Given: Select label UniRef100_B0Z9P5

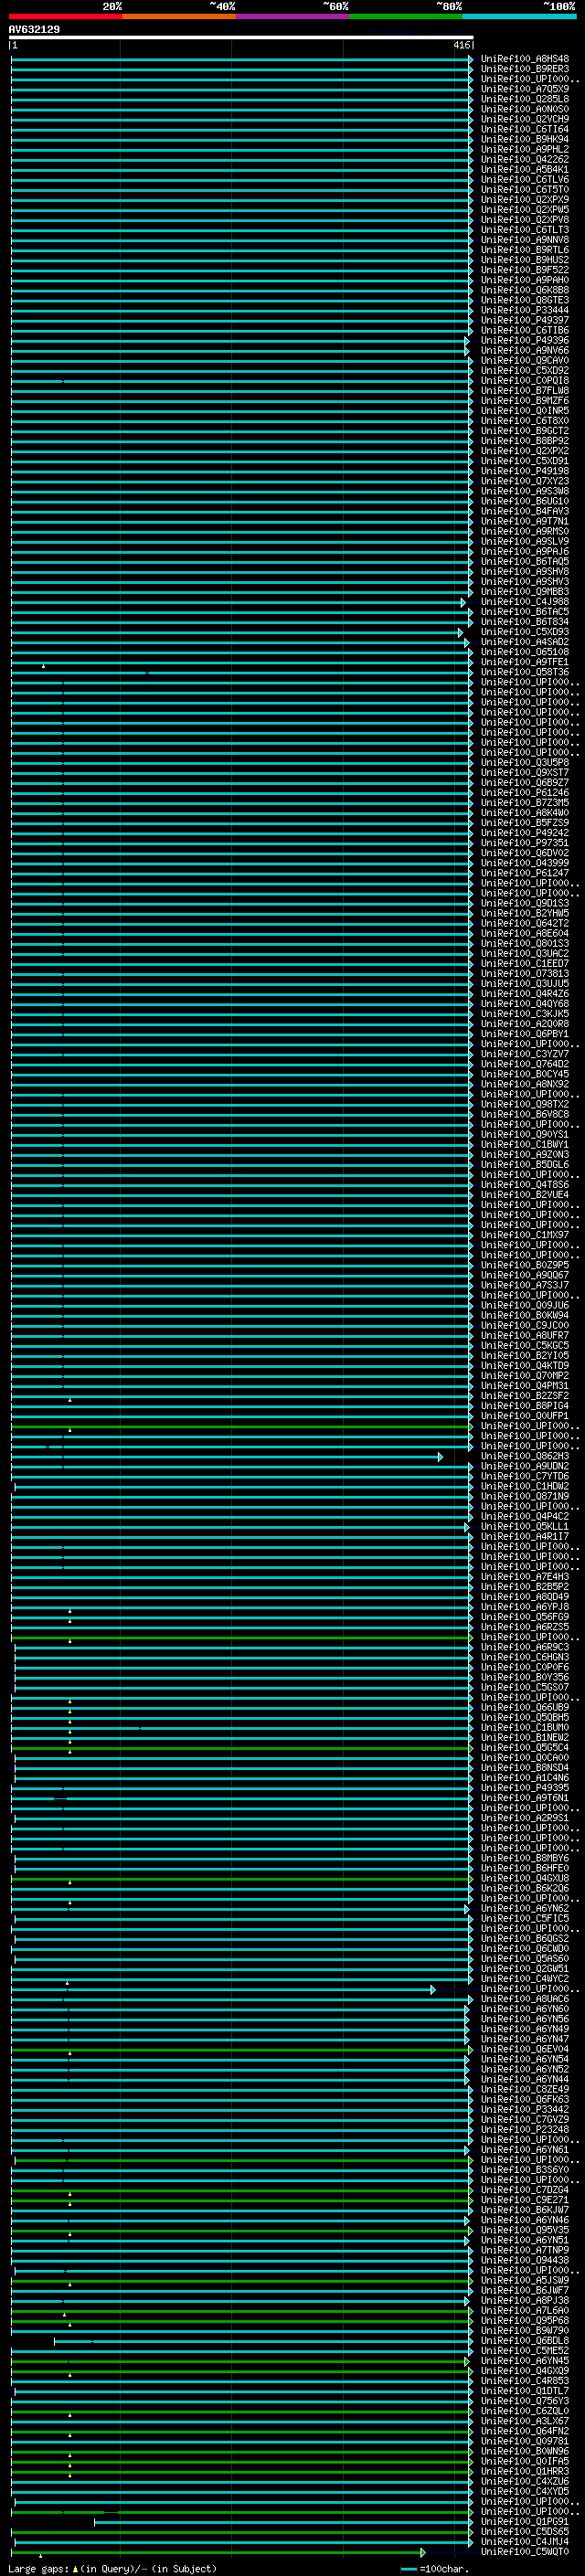Looking at the screenshot, I should coord(525,1265).
